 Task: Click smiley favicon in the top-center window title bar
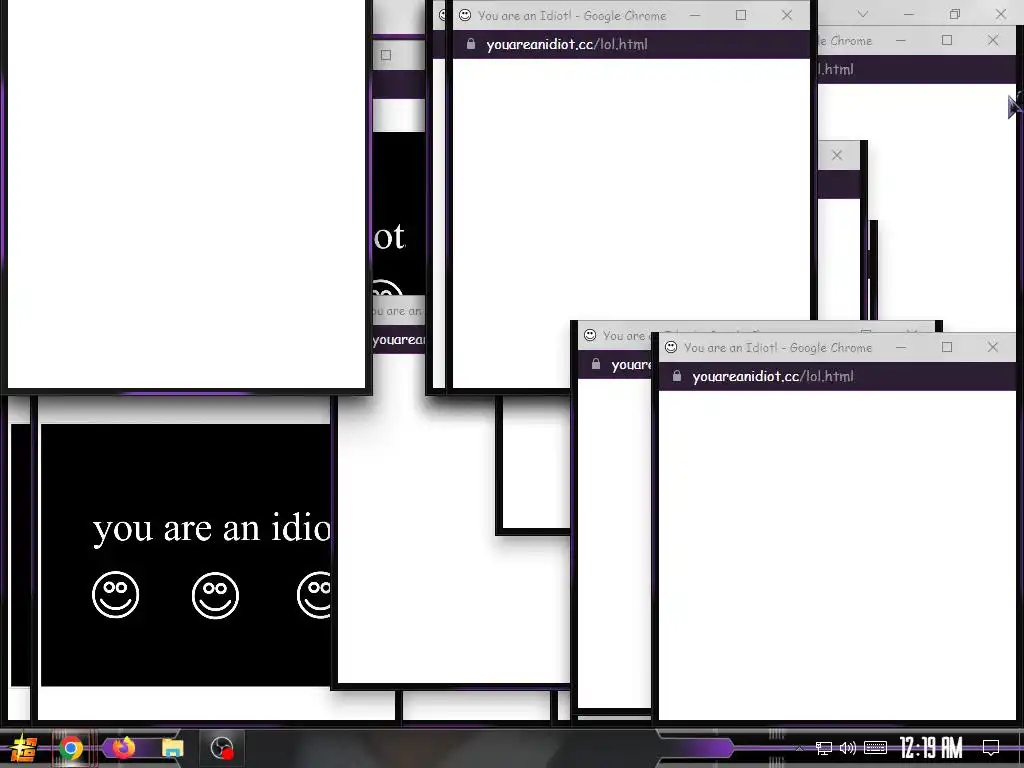coord(465,15)
